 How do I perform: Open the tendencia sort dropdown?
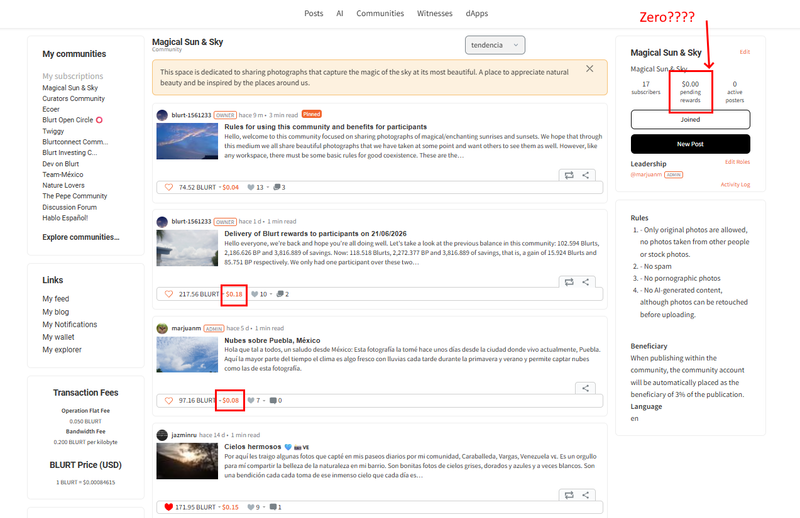[495, 45]
